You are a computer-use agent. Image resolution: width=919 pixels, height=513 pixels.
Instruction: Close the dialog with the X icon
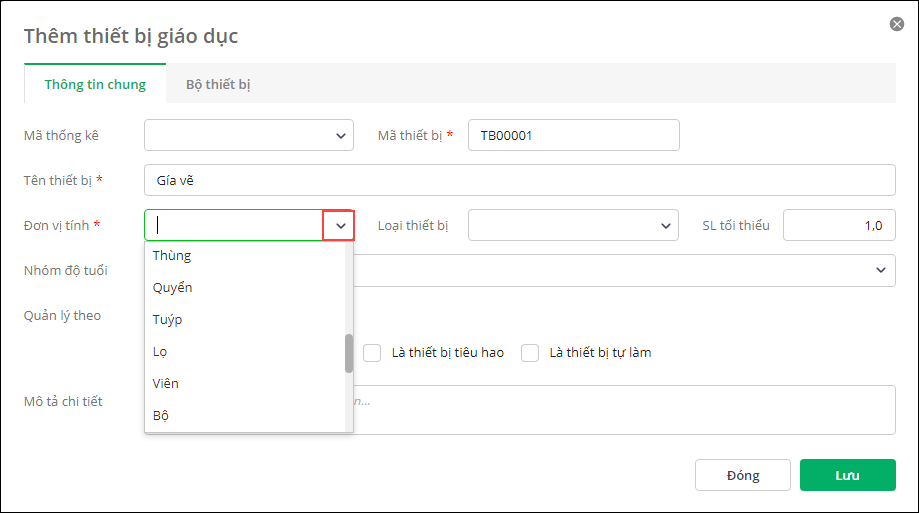tap(897, 24)
